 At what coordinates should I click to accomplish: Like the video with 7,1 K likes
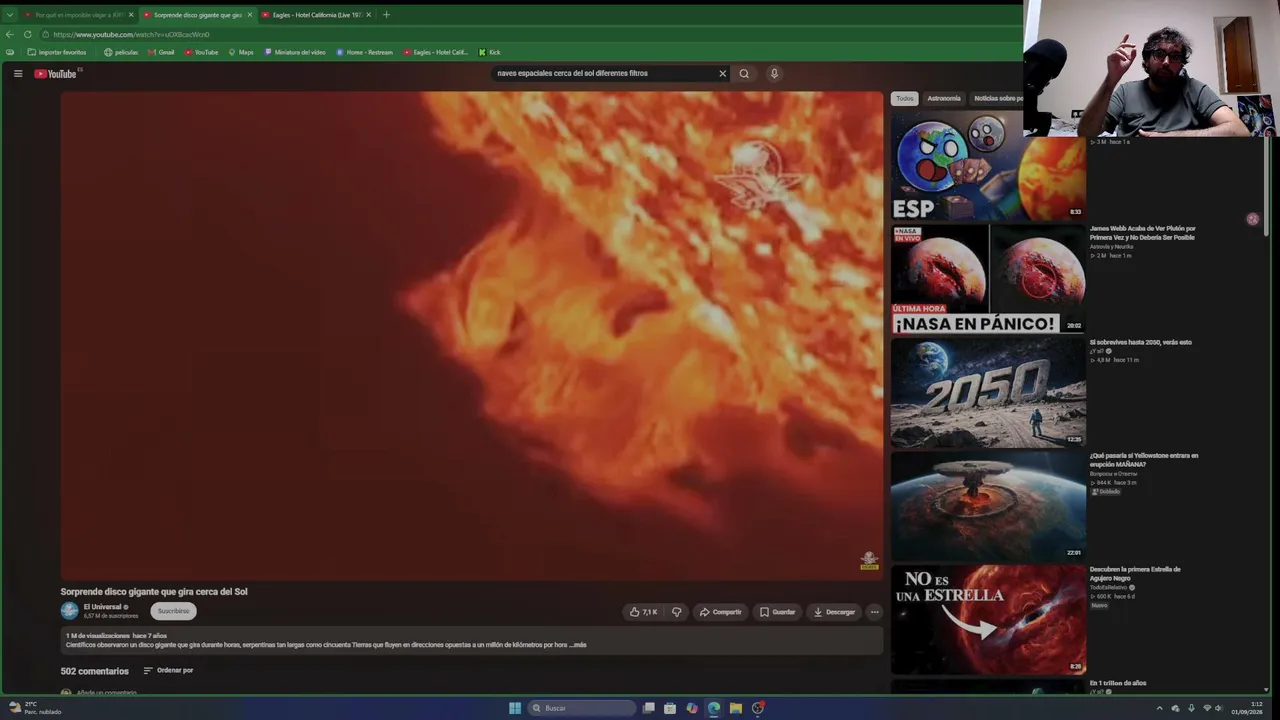(x=644, y=612)
